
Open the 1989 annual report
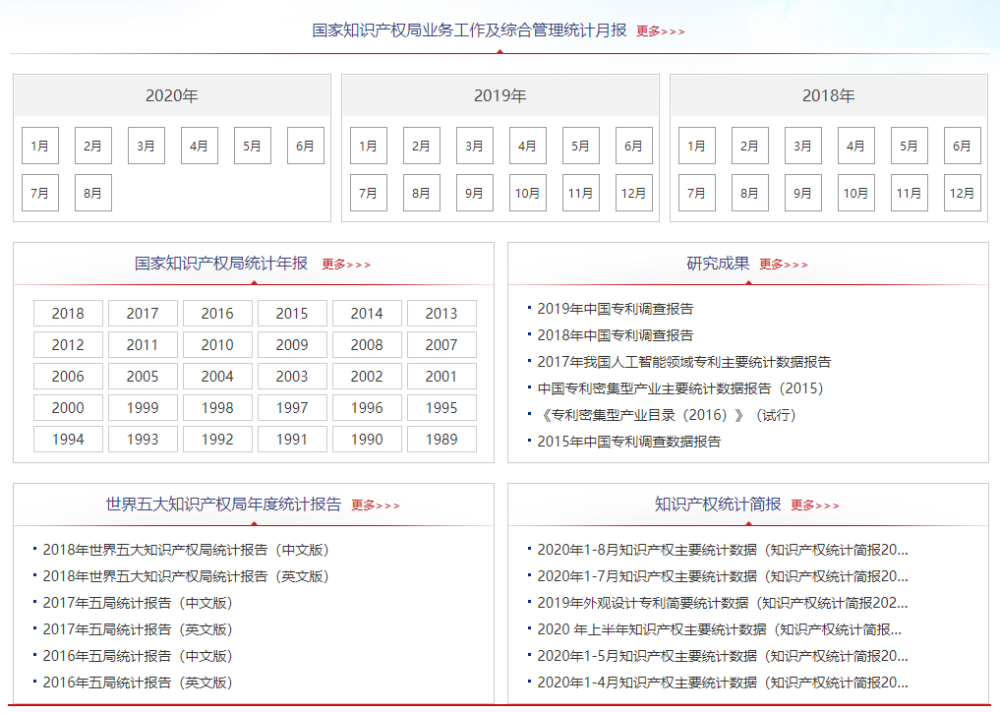(441, 439)
